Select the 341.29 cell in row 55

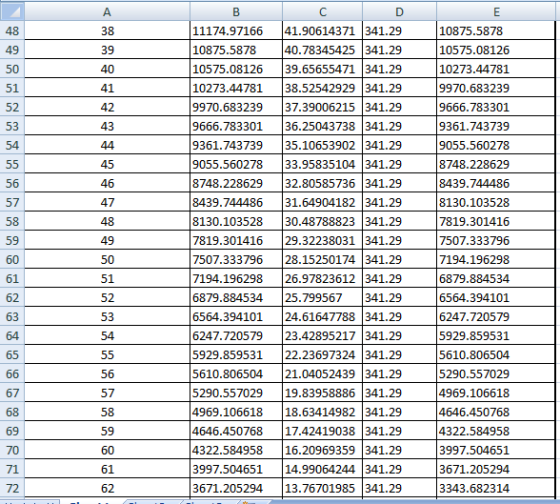click(399, 164)
